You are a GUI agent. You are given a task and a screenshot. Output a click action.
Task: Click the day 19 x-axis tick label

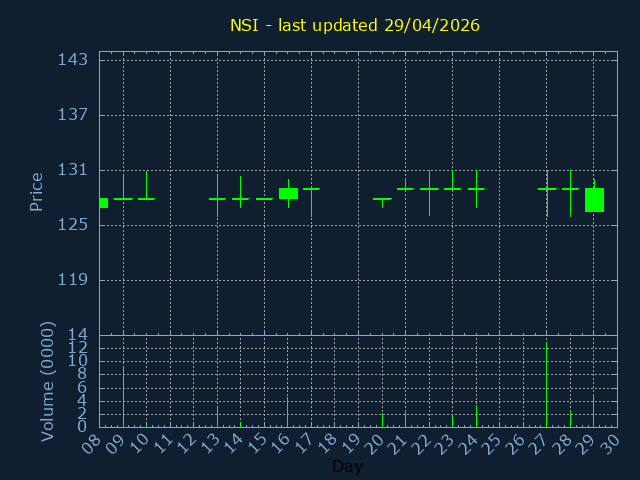tap(352, 443)
